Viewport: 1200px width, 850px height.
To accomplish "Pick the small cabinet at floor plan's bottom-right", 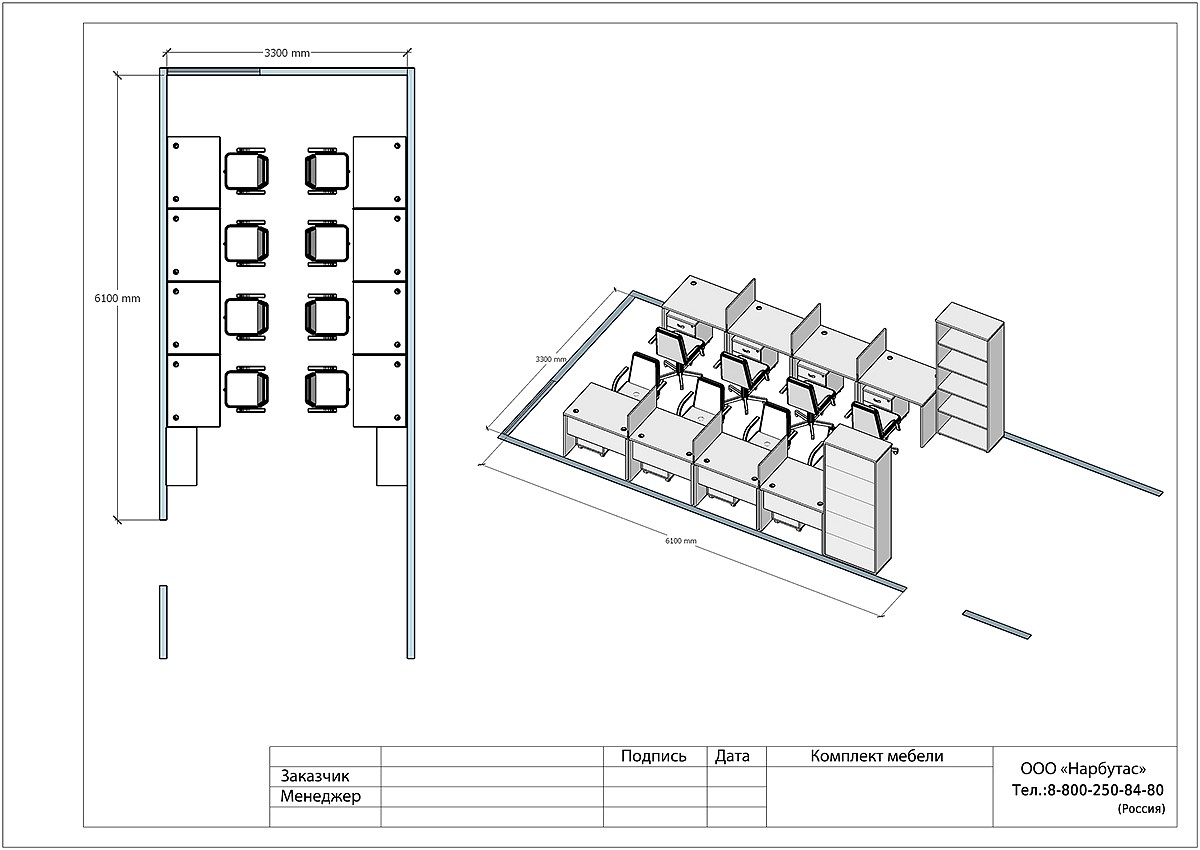I will [x=390, y=456].
